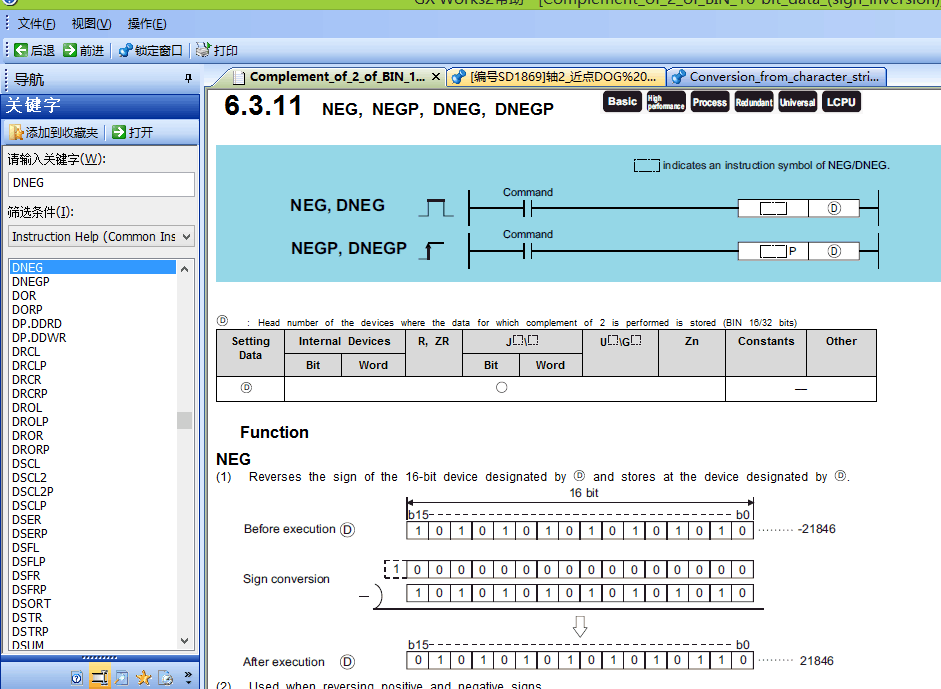The image size is (941, 689).
Task: Click the 打开 (Open) button in keyword panel
Action: [132, 132]
